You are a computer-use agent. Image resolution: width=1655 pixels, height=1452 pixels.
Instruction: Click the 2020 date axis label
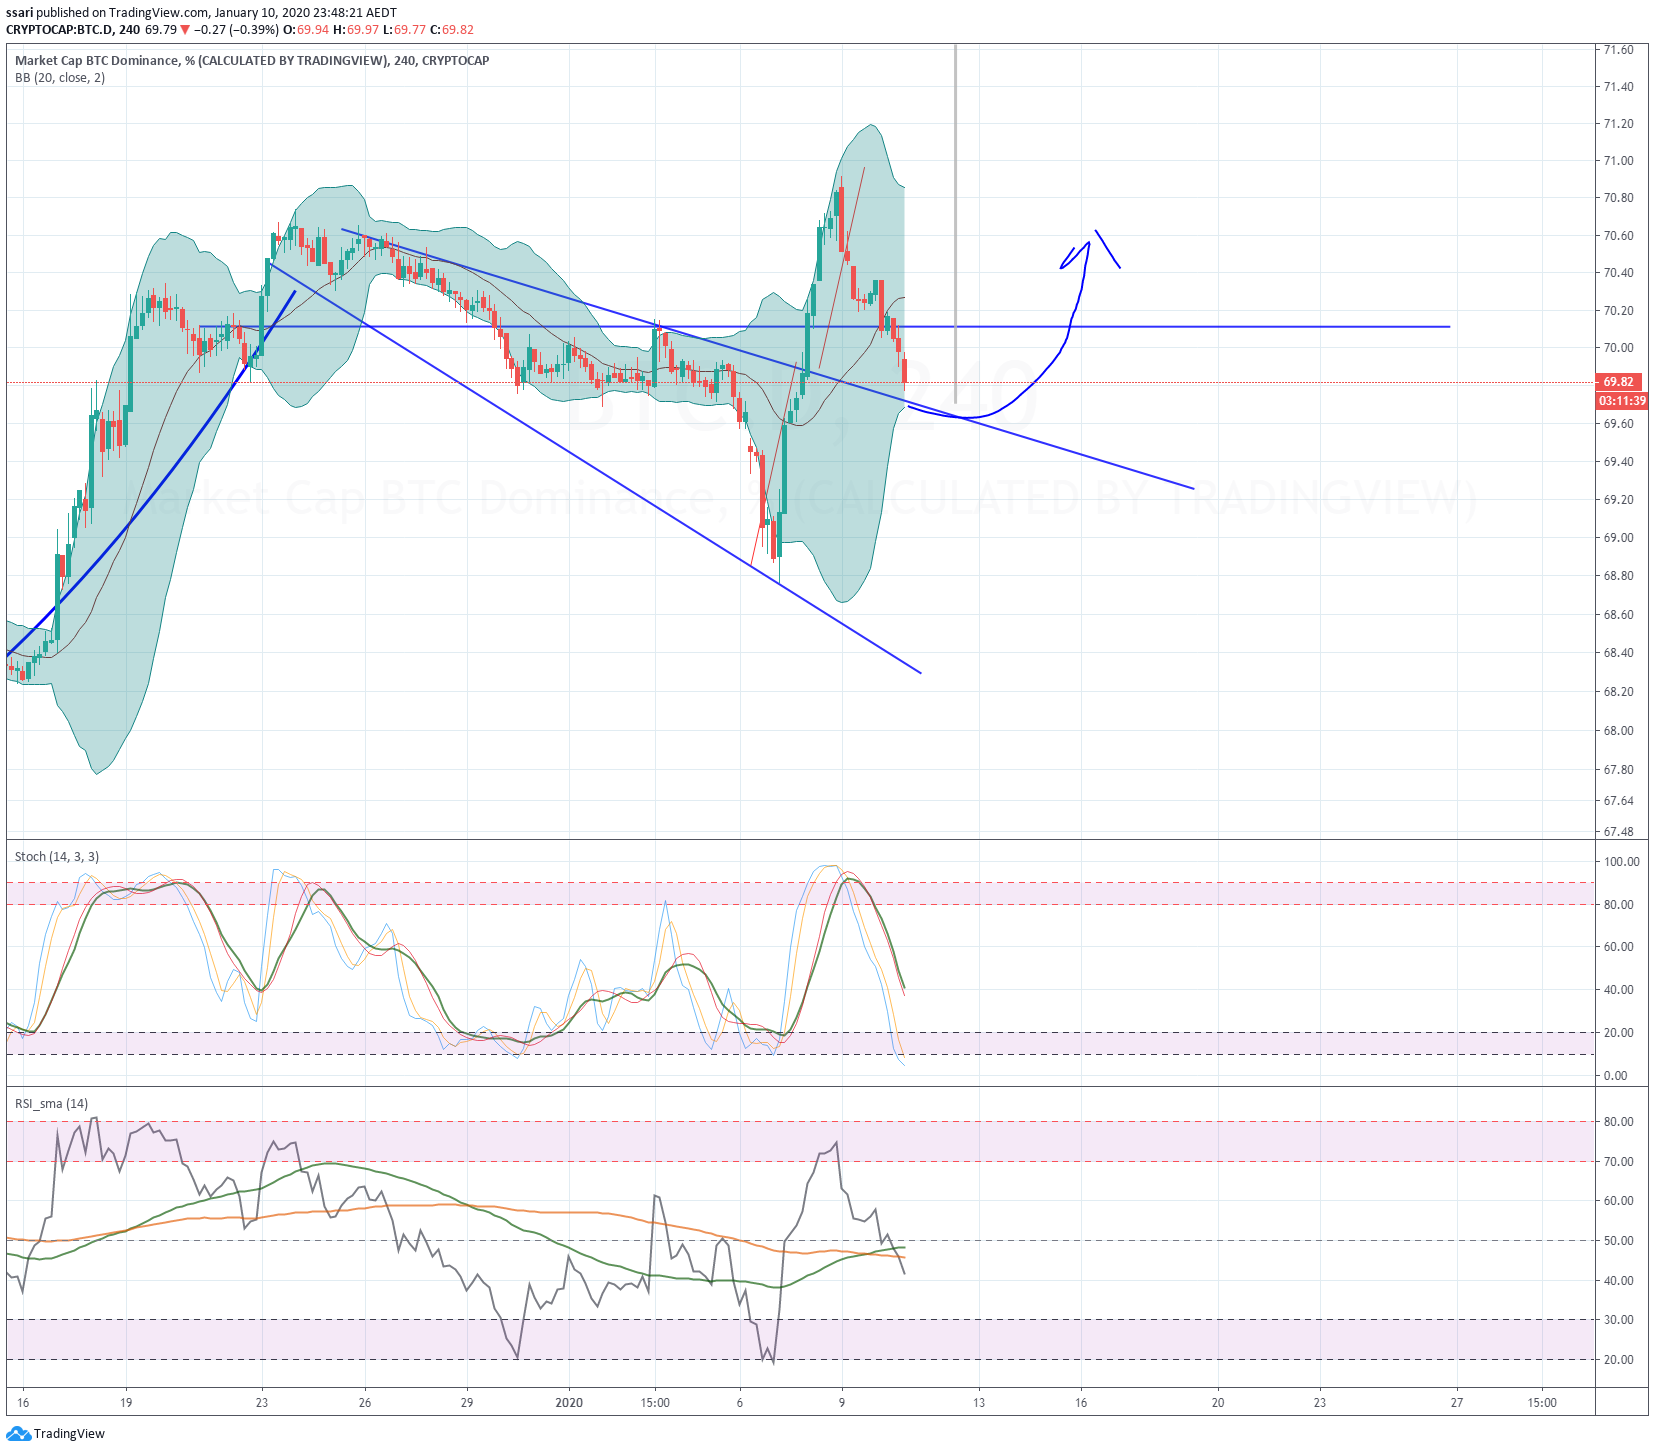point(569,1403)
